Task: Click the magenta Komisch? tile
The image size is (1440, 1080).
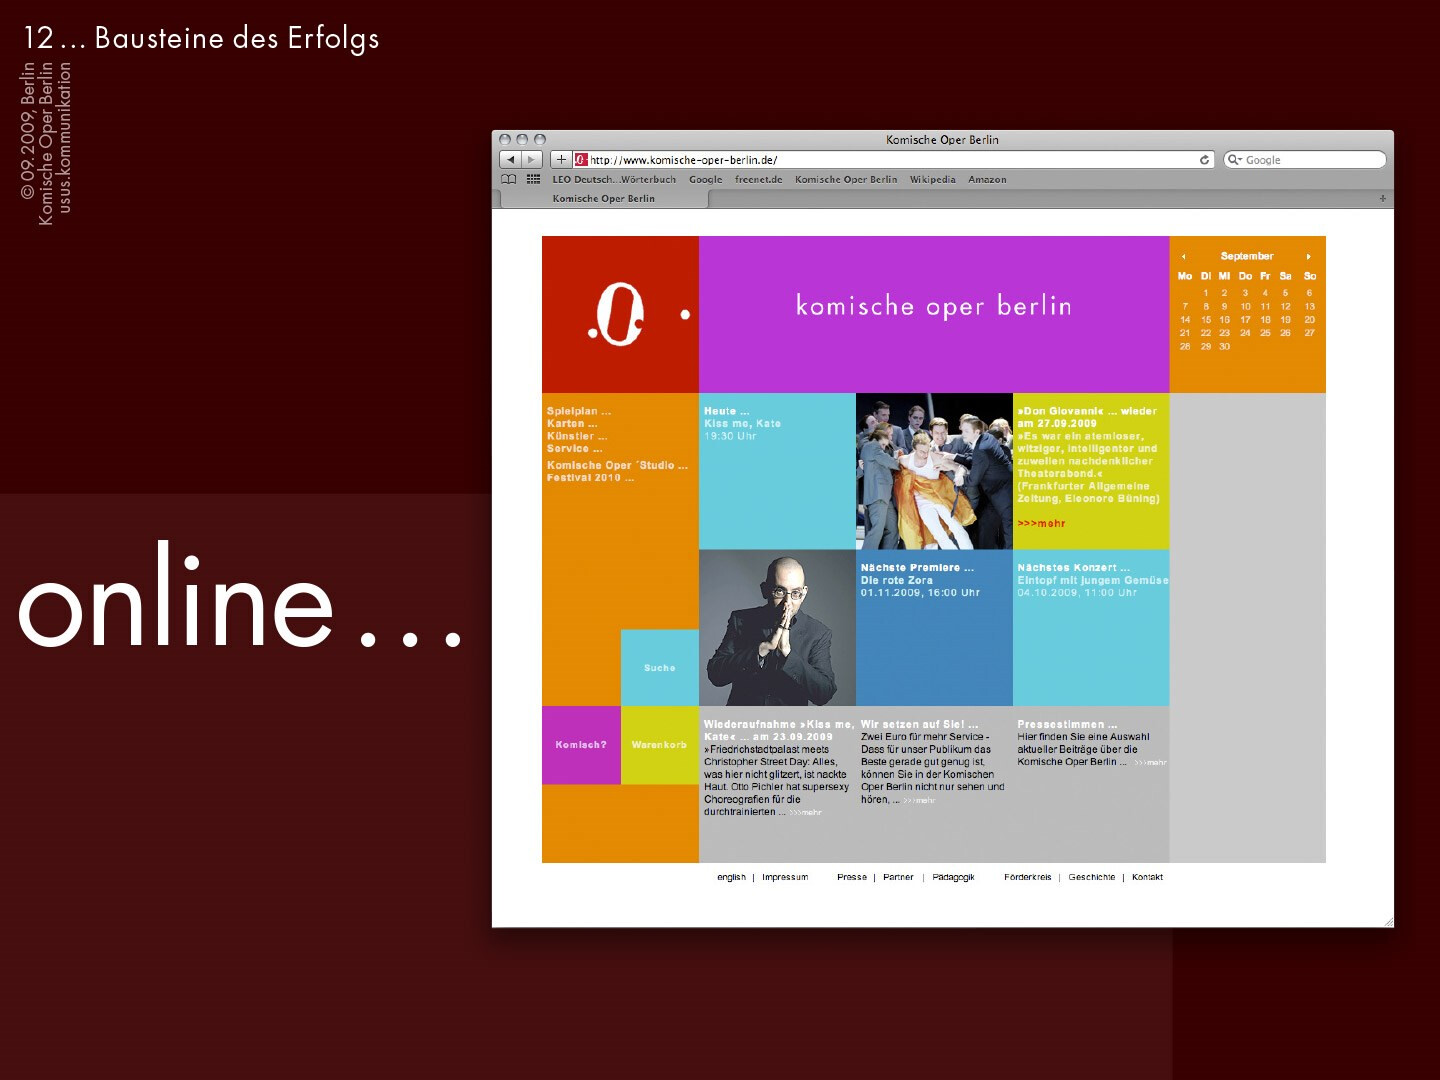Action: pyautogui.click(x=581, y=745)
